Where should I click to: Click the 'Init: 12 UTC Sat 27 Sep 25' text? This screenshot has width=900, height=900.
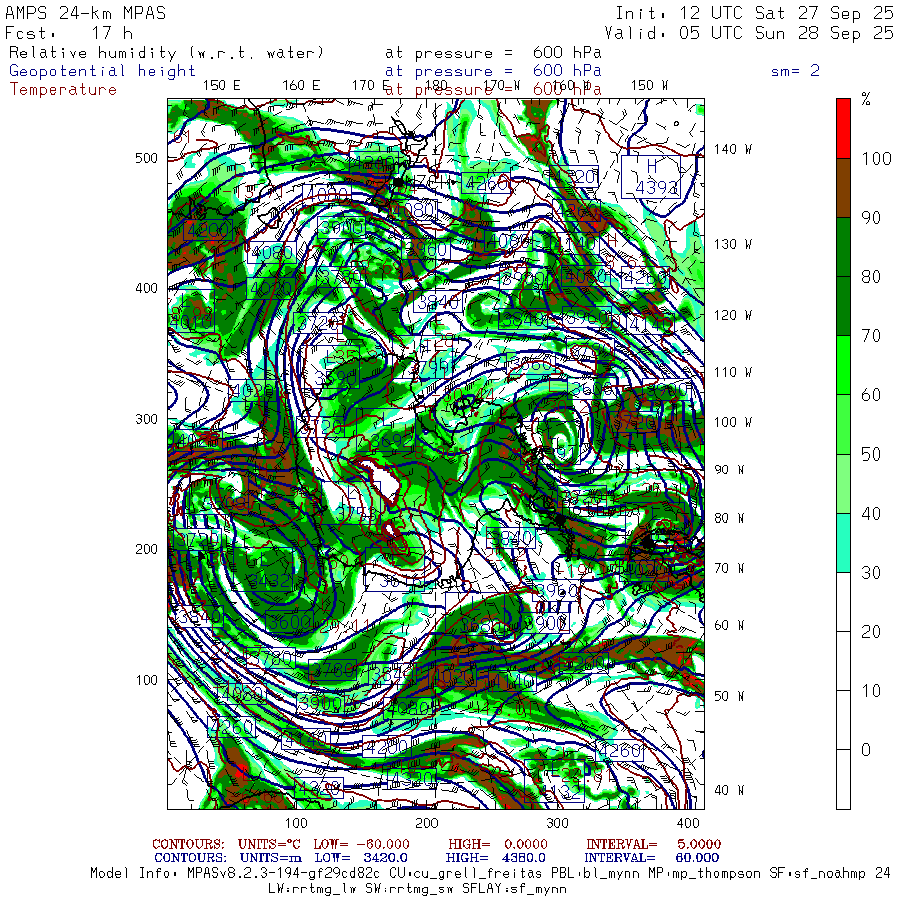pyautogui.click(x=754, y=14)
